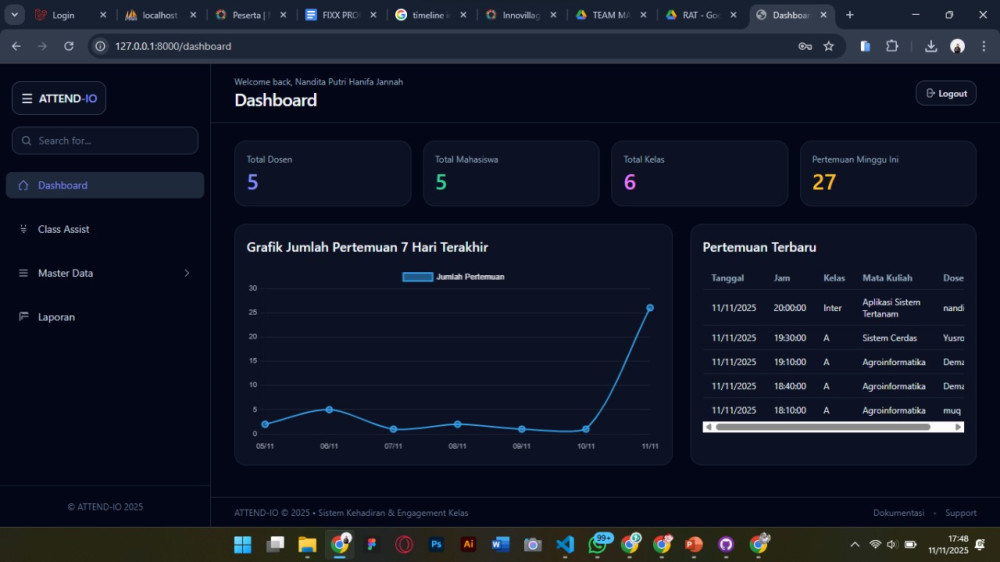Expand the Master Data submenu chevron
1000x562 pixels.
(x=186, y=273)
